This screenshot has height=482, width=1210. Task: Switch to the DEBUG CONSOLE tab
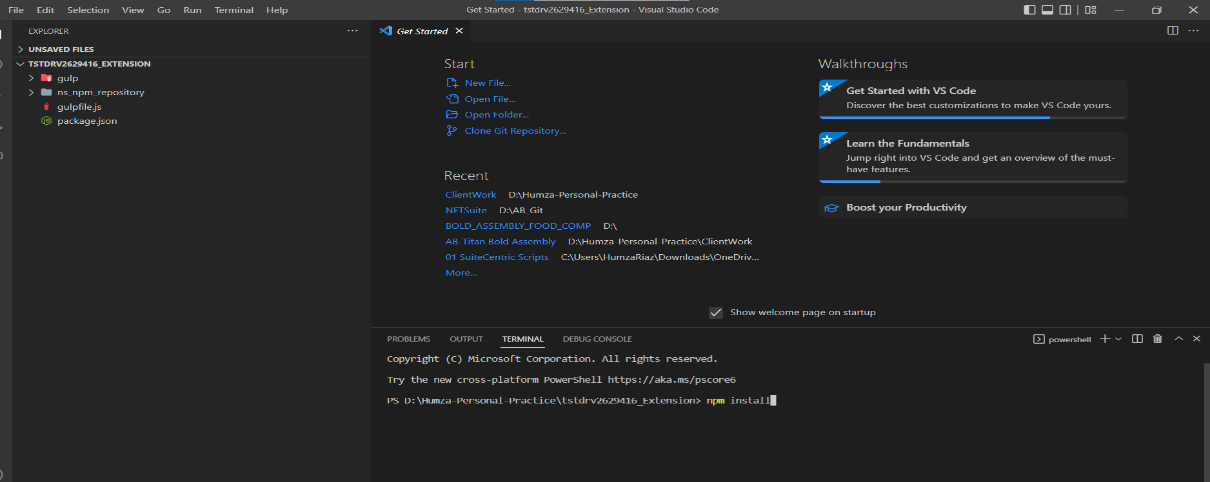pos(597,339)
